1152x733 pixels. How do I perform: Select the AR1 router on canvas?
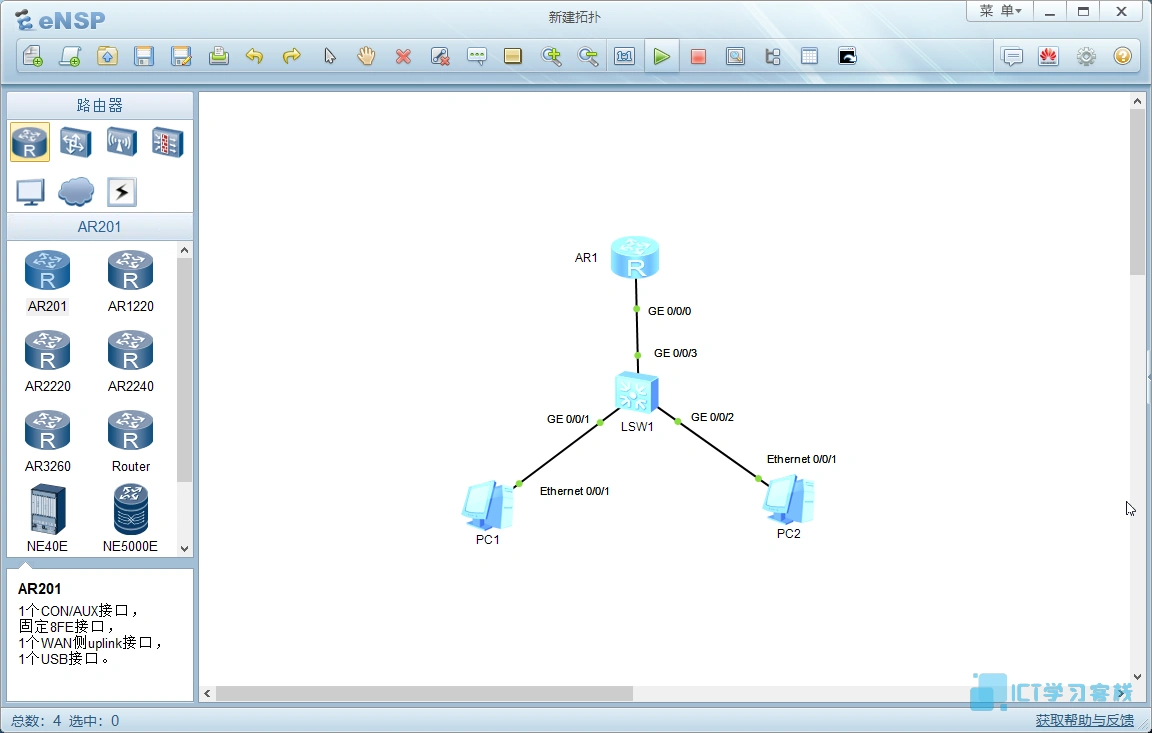635,257
